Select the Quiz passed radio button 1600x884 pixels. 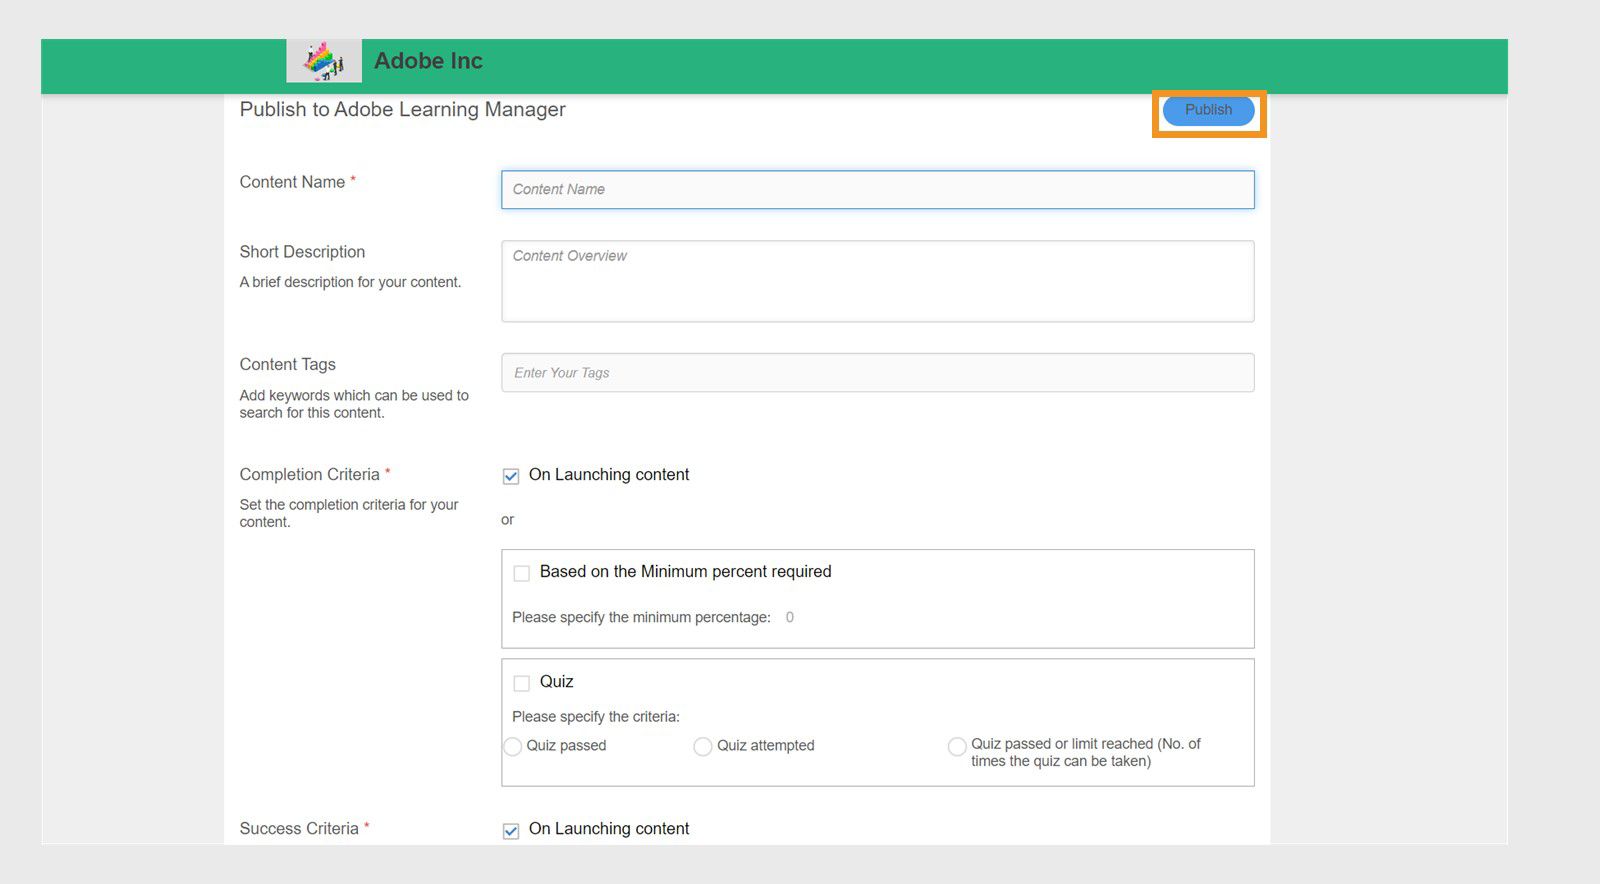pos(513,746)
